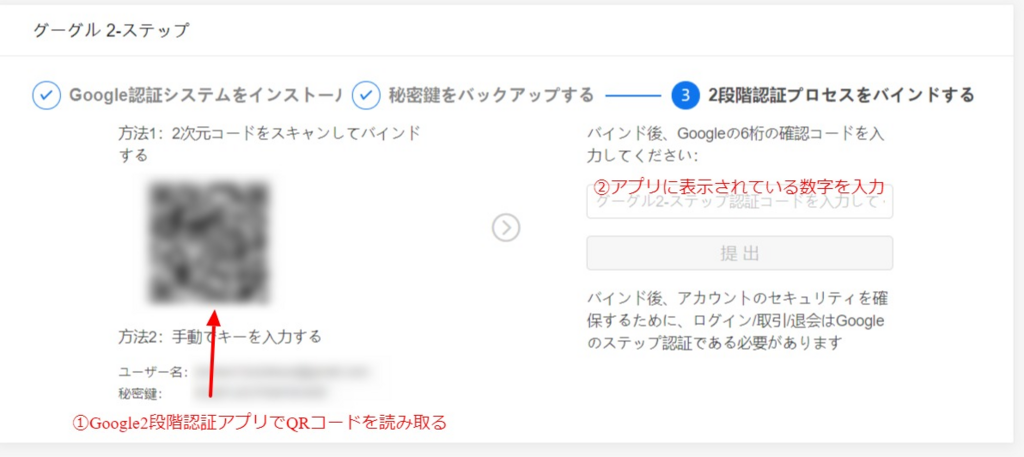Click the red ①Google2段階認証アプリ annotation text
This screenshot has height=457, width=1024.
click(x=258, y=423)
